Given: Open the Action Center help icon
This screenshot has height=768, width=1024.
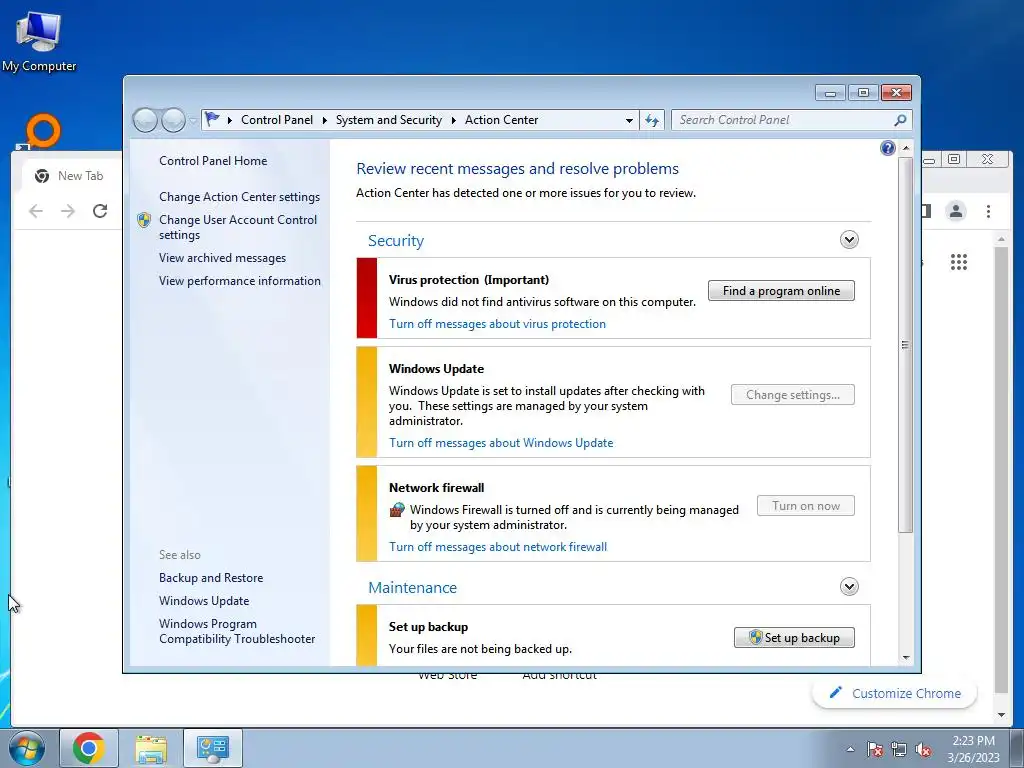Looking at the screenshot, I should [x=888, y=148].
